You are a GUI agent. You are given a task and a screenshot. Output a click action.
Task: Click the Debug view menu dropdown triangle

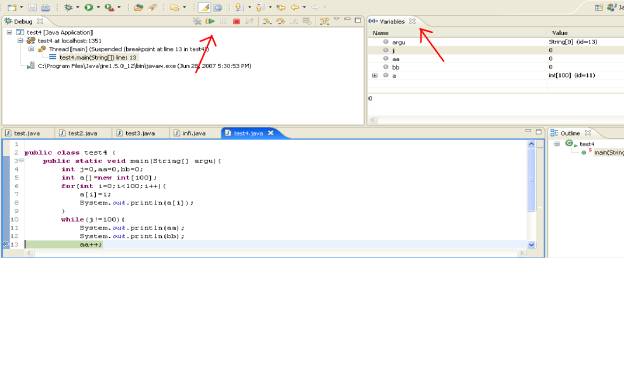337,19
